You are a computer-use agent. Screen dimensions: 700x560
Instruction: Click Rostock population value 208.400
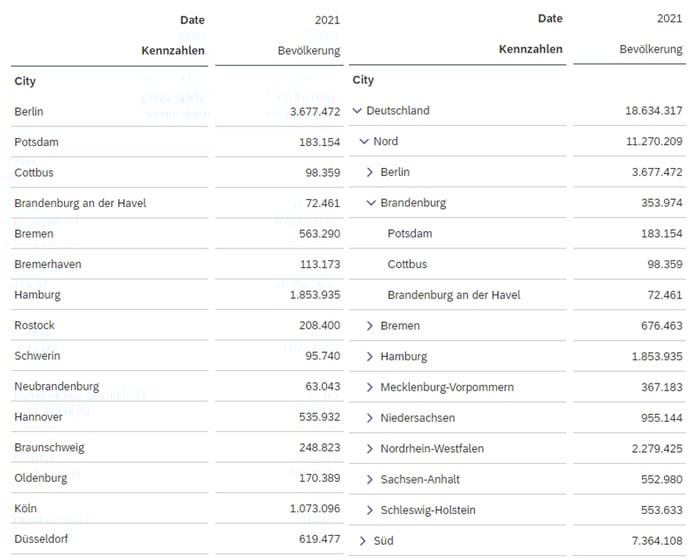(x=320, y=326)
